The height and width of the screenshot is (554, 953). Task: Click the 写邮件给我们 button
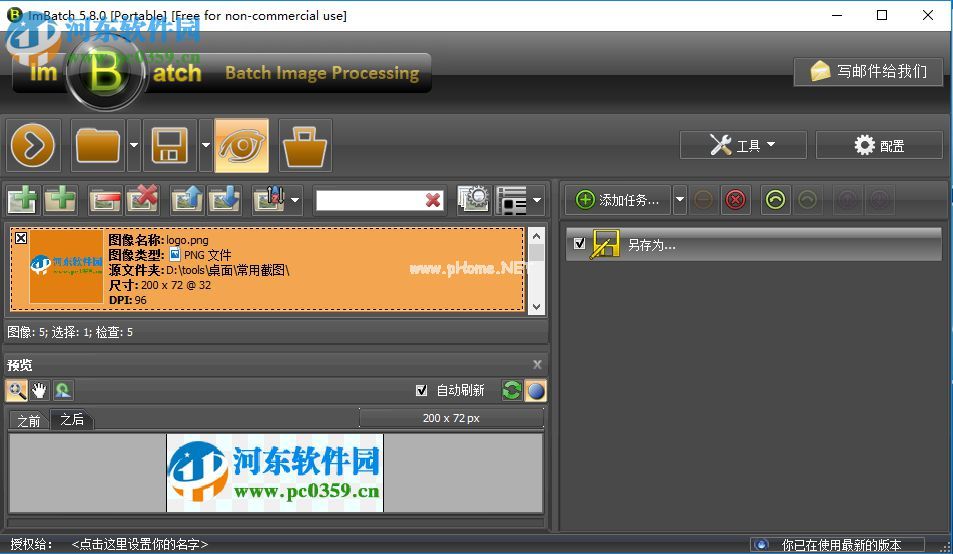click(868, 71)
